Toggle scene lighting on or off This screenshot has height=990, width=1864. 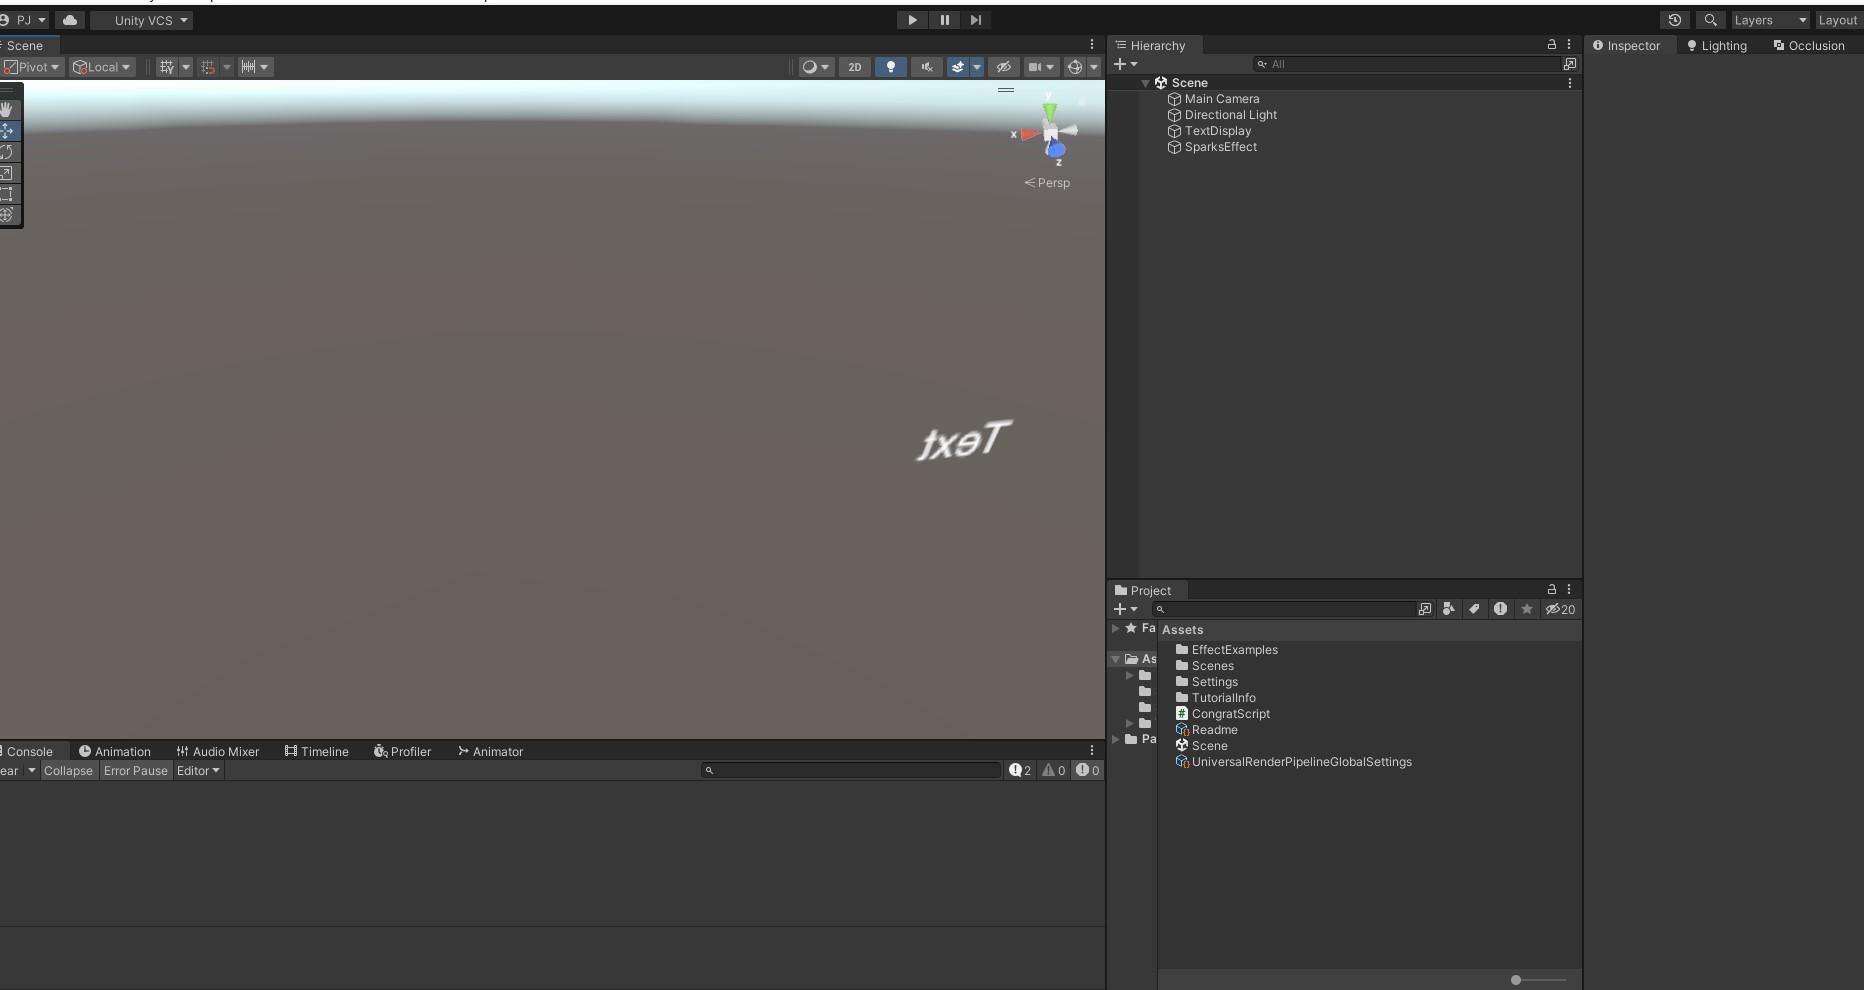click(890, 67)
